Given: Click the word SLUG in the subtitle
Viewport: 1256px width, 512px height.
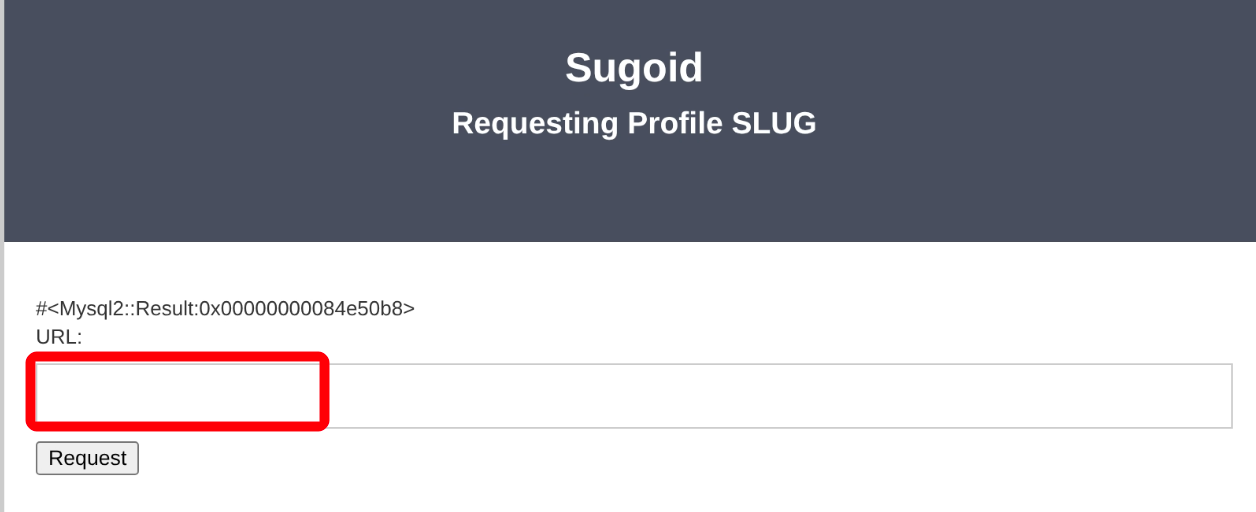Looking at the screenshot, I should 774,123.
